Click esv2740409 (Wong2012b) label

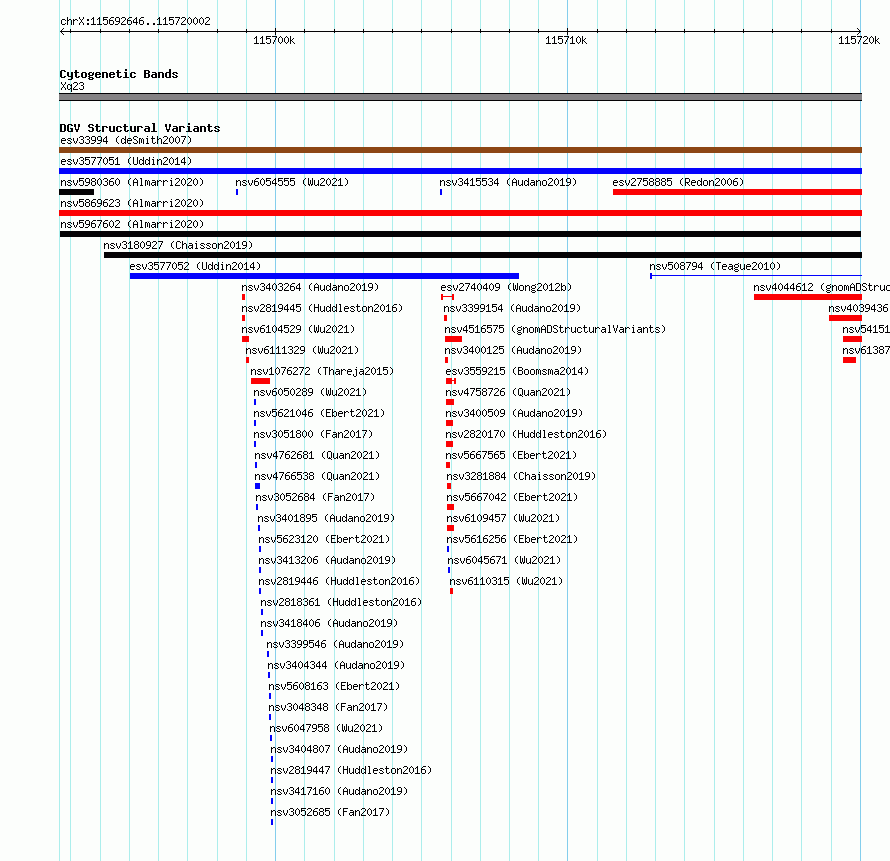(x=506, y=287)
